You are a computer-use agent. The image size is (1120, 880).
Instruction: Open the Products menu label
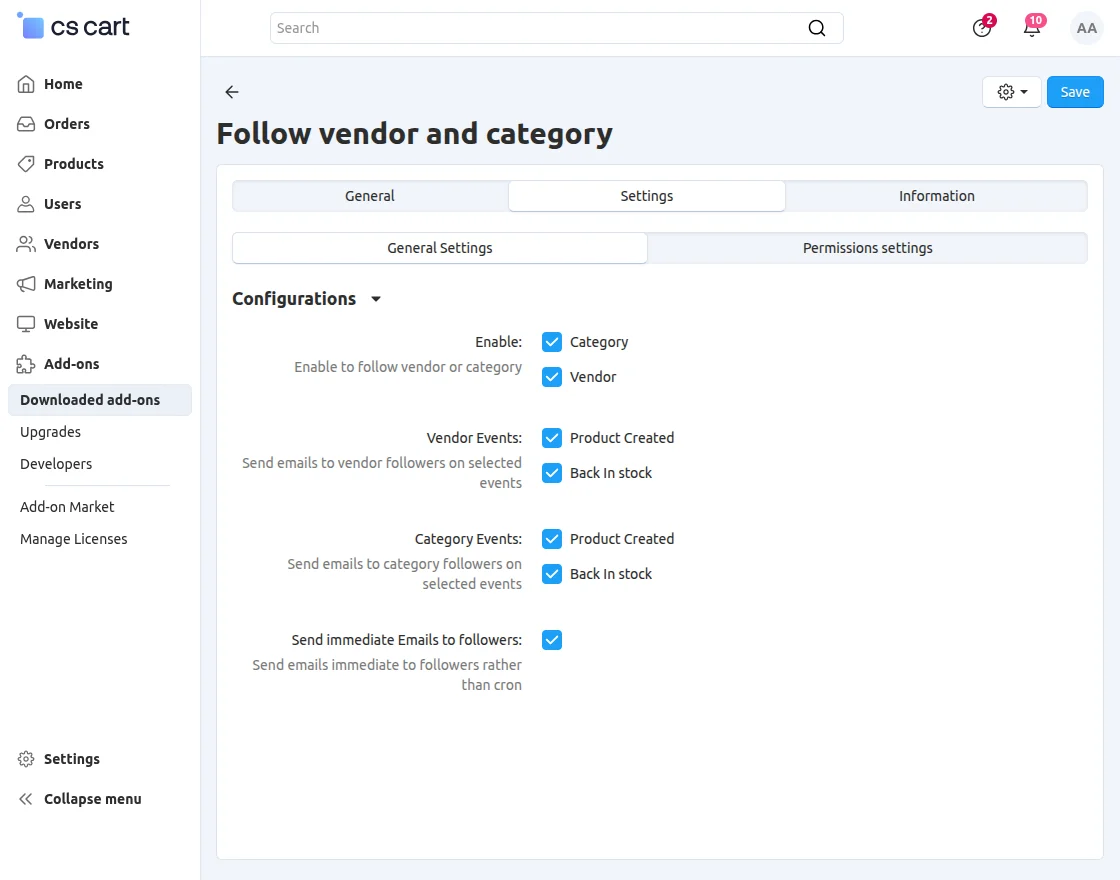74,164
